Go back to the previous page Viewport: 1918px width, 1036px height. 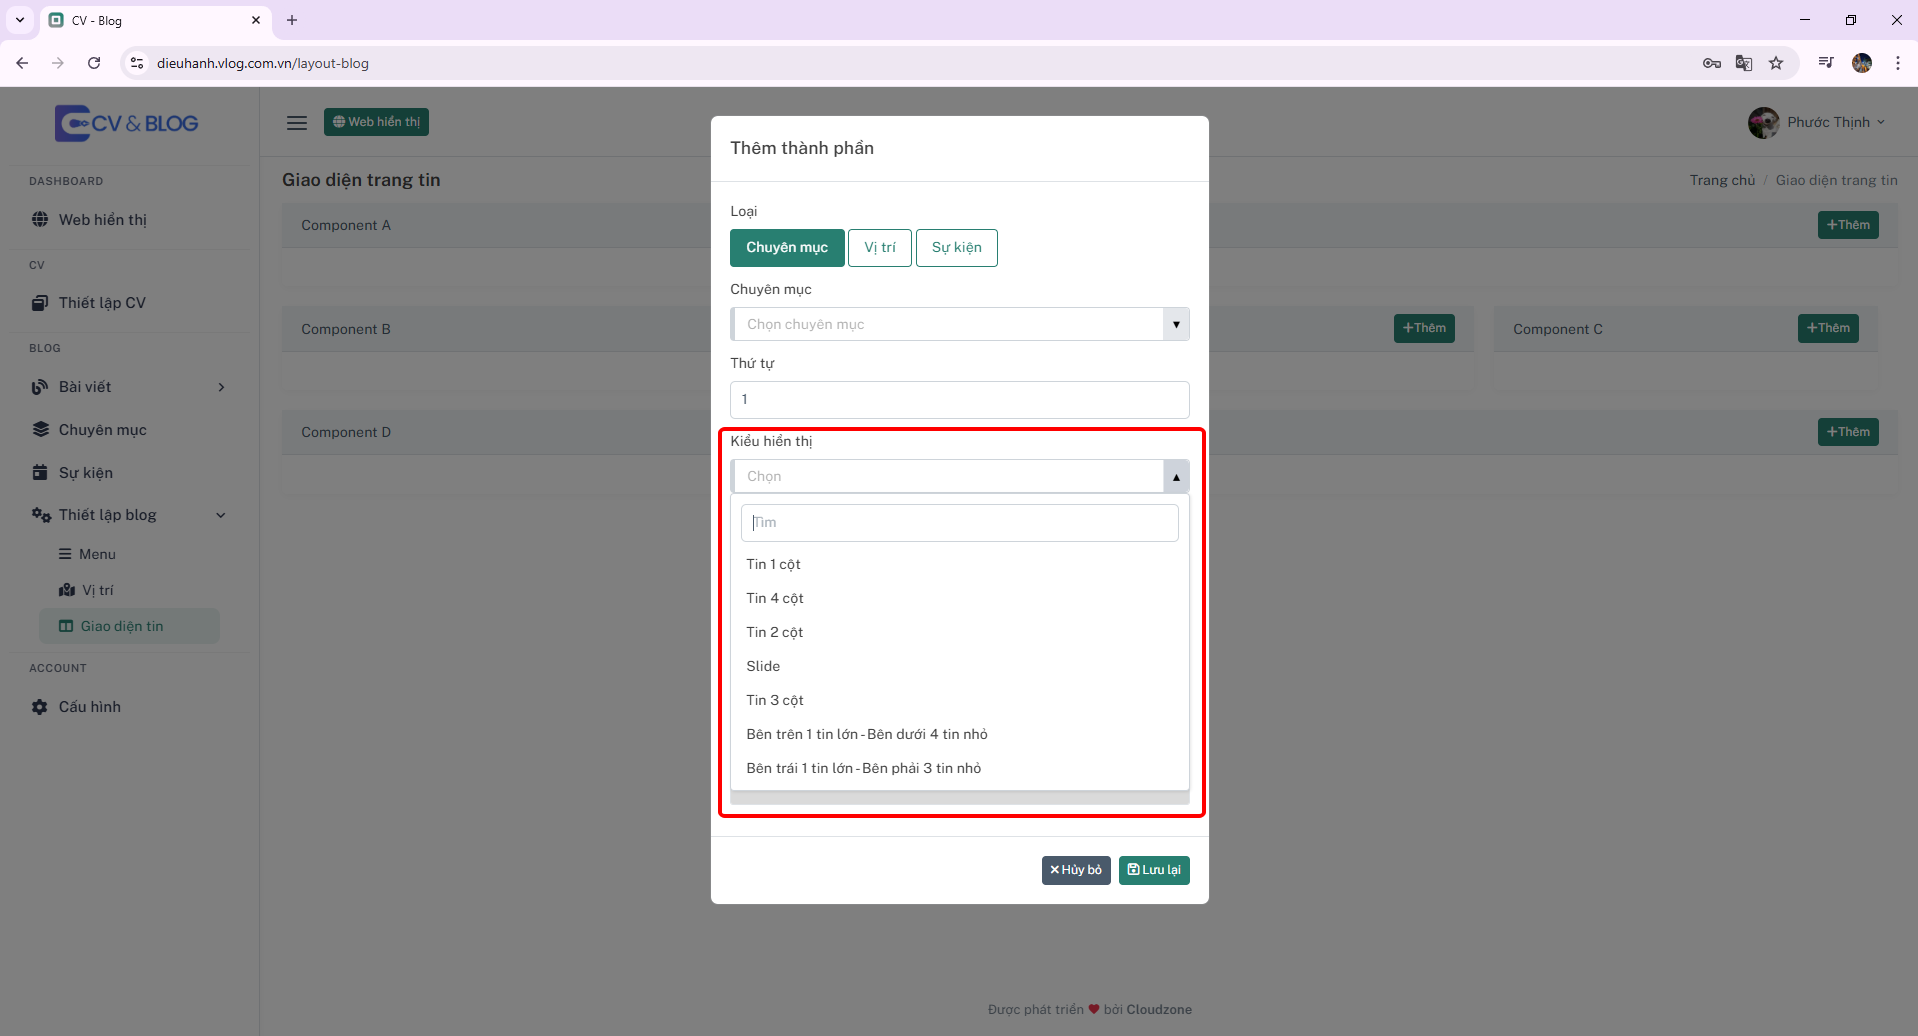tap(22, 63)
